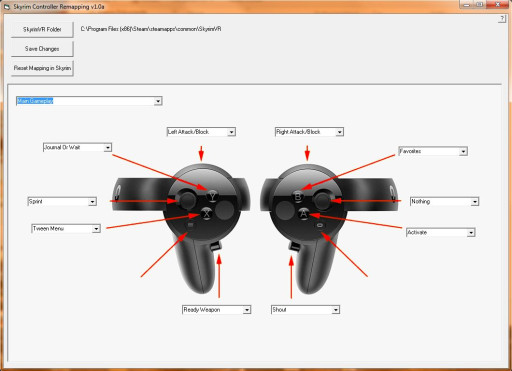Click the app icon in title bar
The width and height of the screenshot is (512, 371).
click(x=6, y=6)
